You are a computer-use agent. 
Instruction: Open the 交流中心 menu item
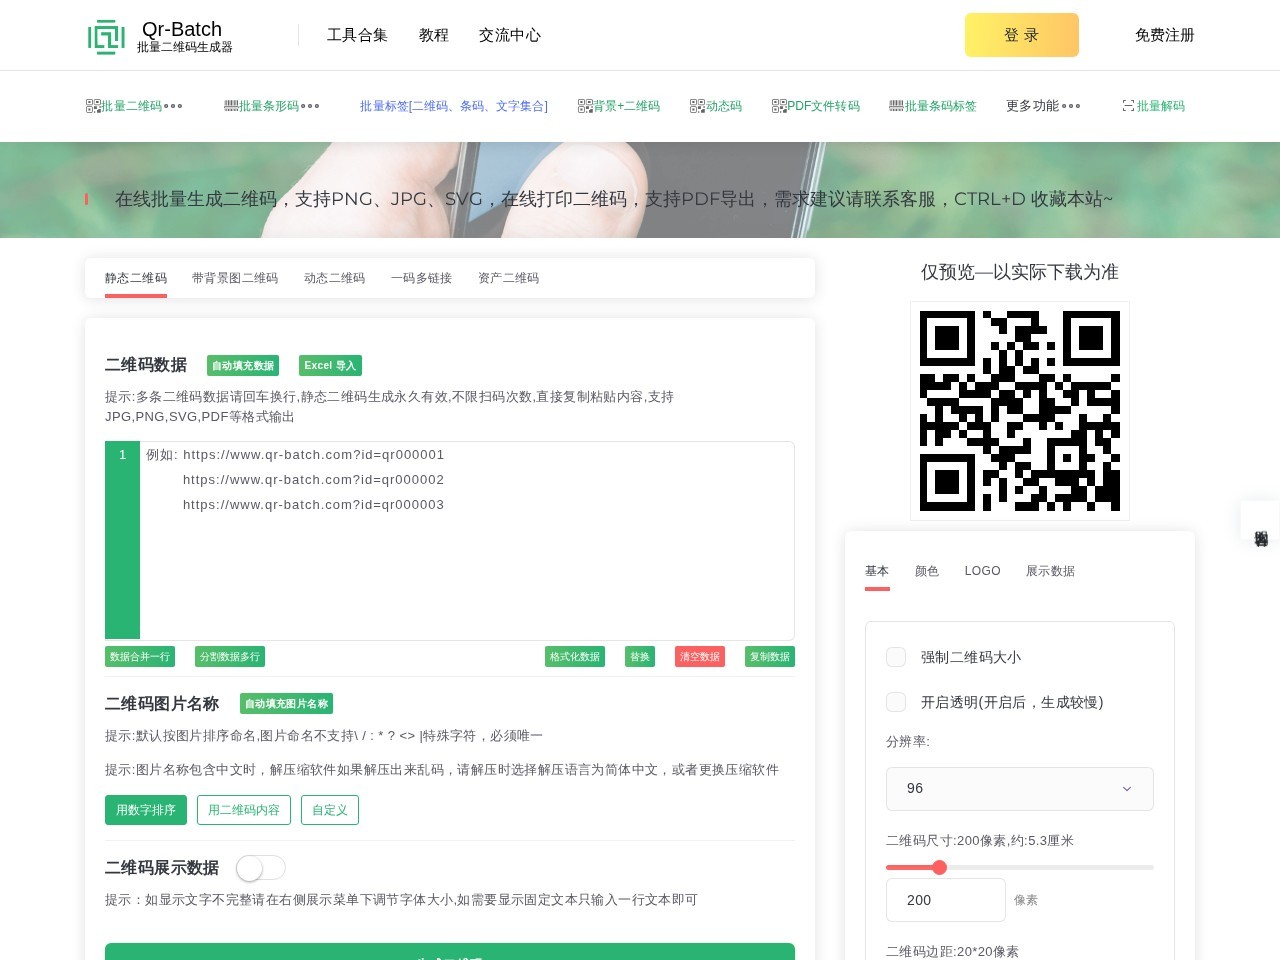click(510, 35)
